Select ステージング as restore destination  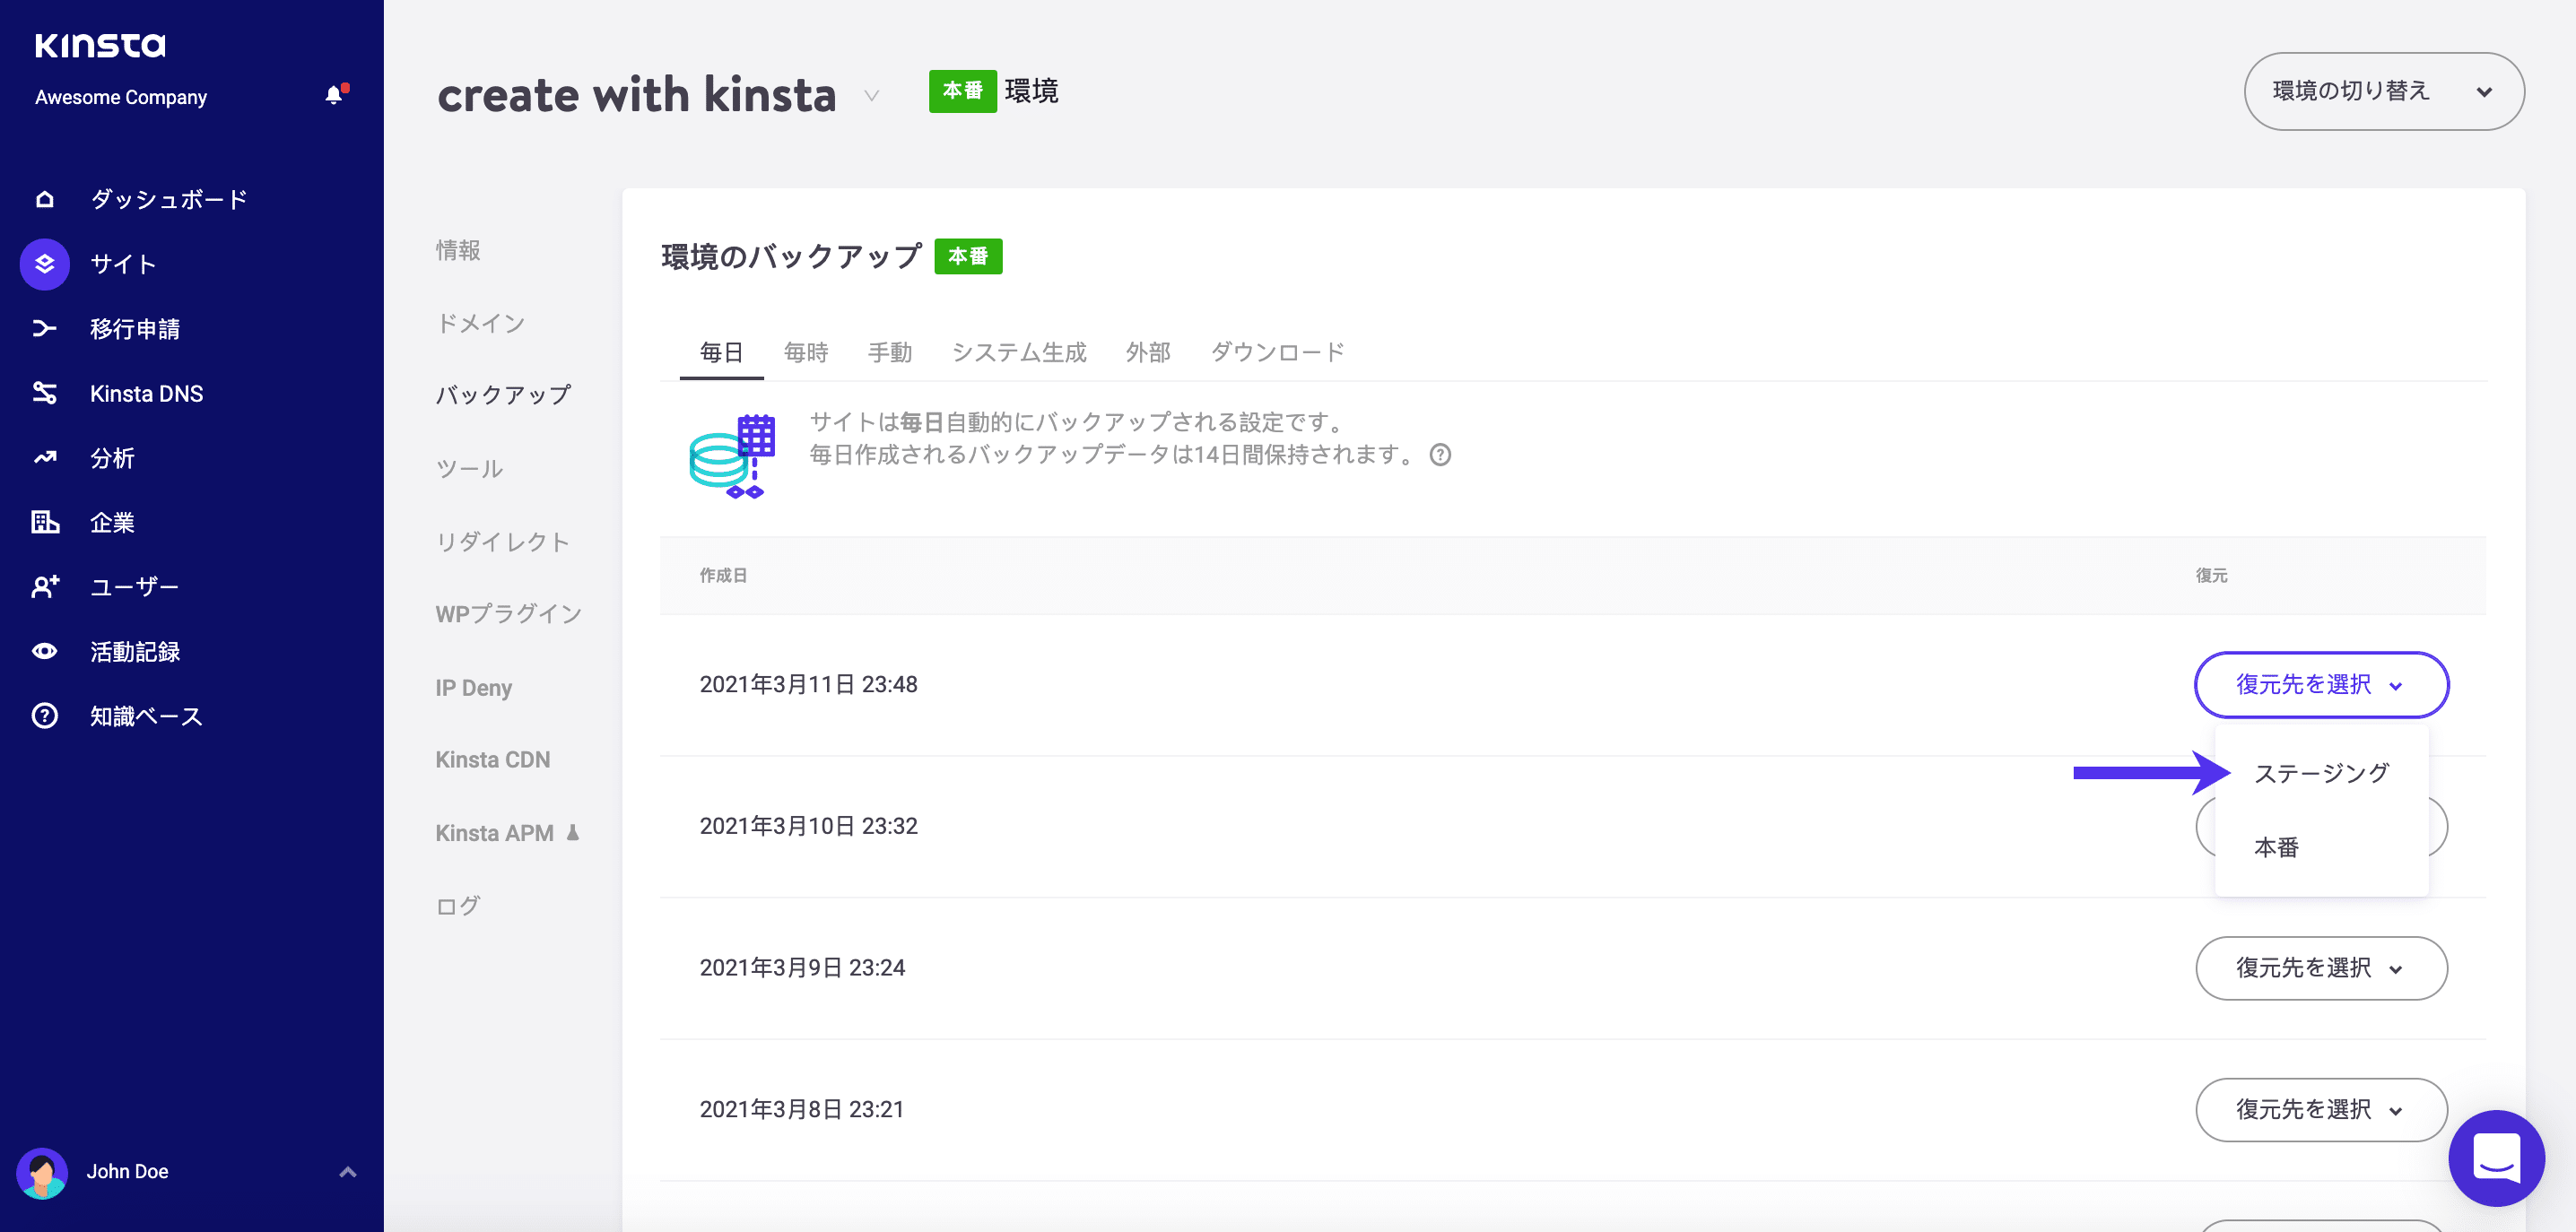coord(2321,772)
